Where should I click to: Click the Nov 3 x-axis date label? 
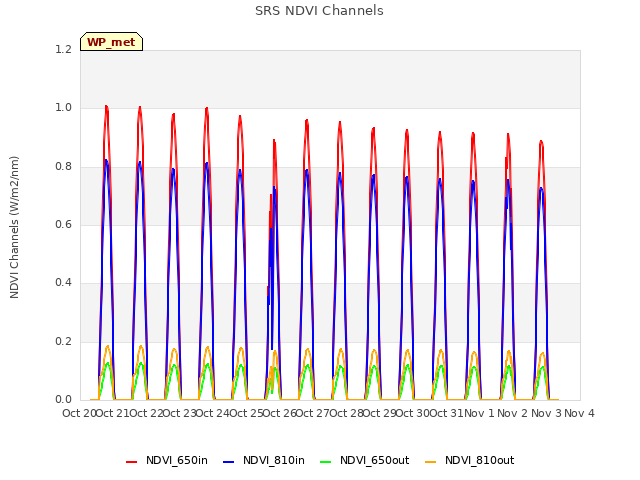(x=546, y=413)
